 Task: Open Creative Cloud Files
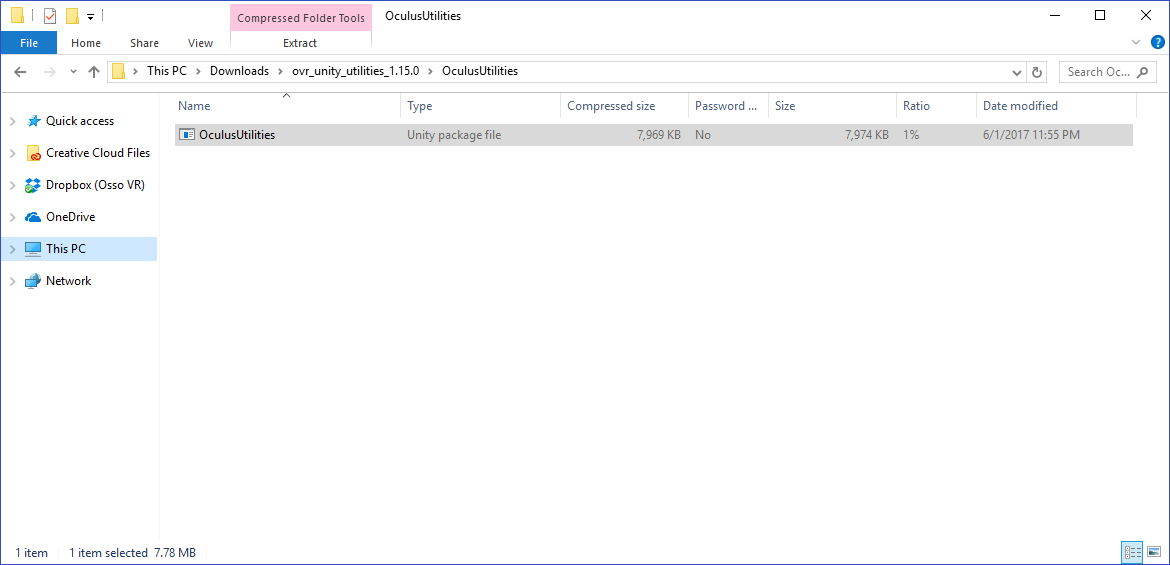coord(98,153)
